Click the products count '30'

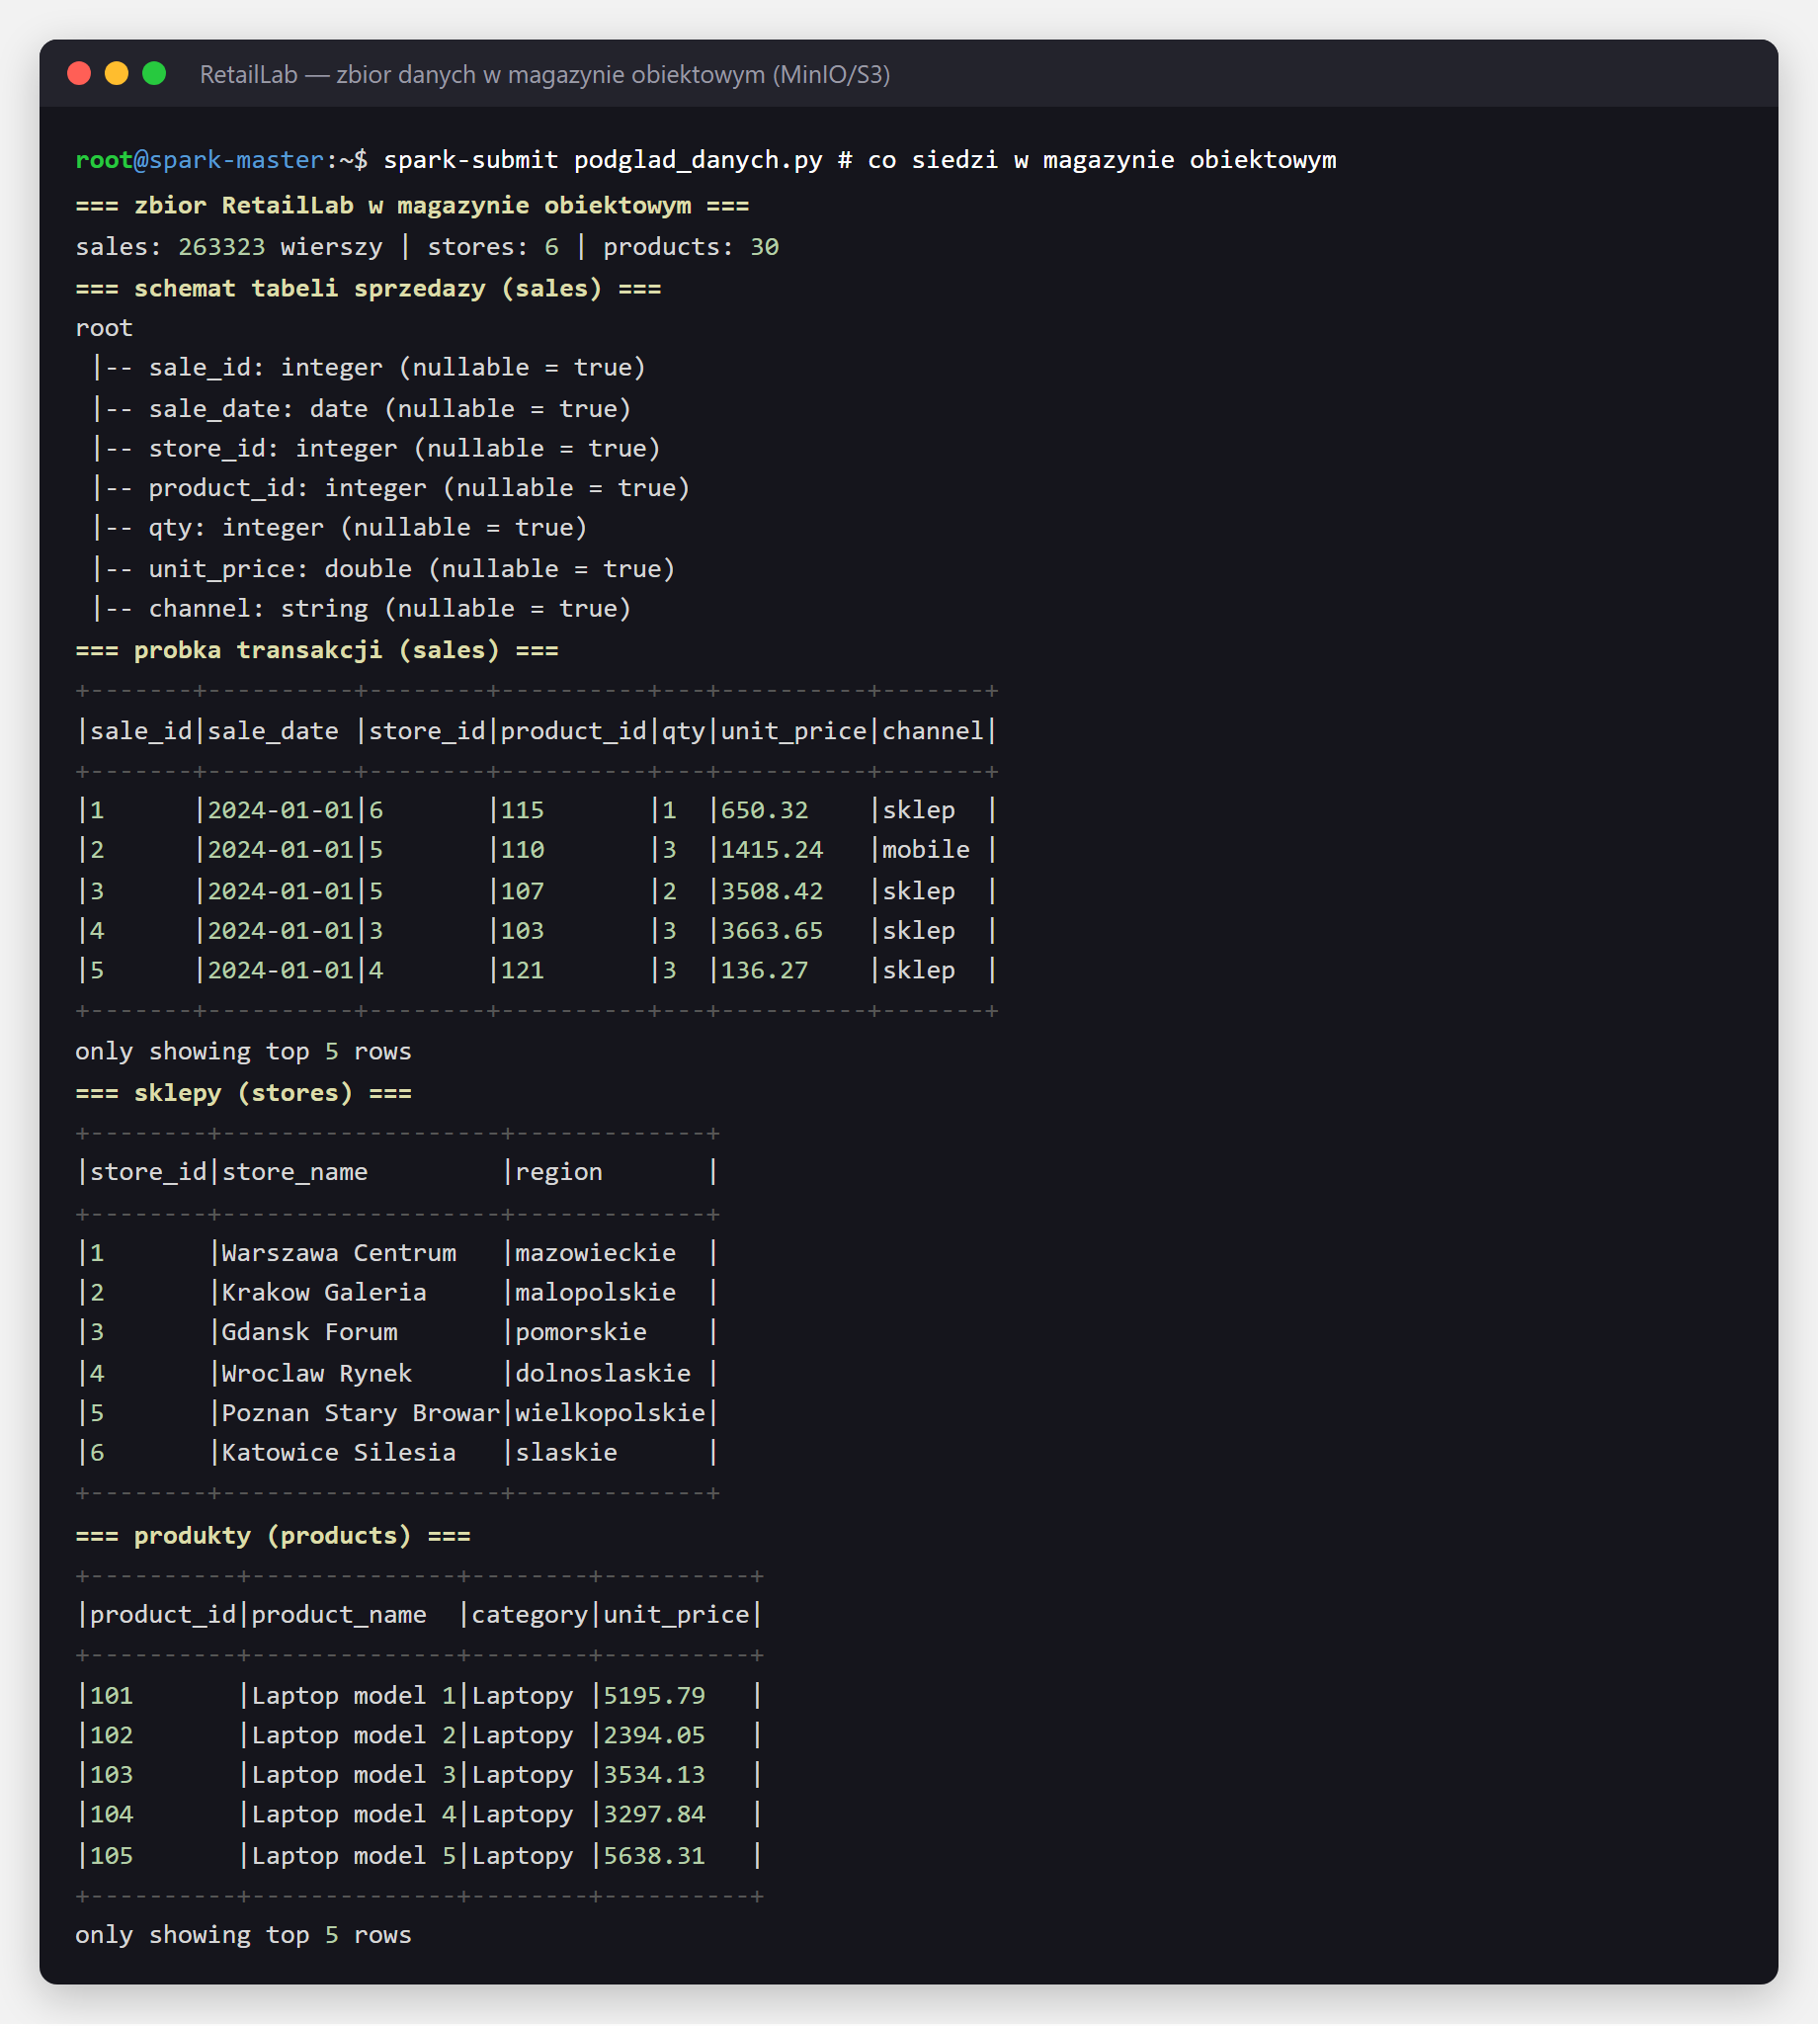pos(765,247)
